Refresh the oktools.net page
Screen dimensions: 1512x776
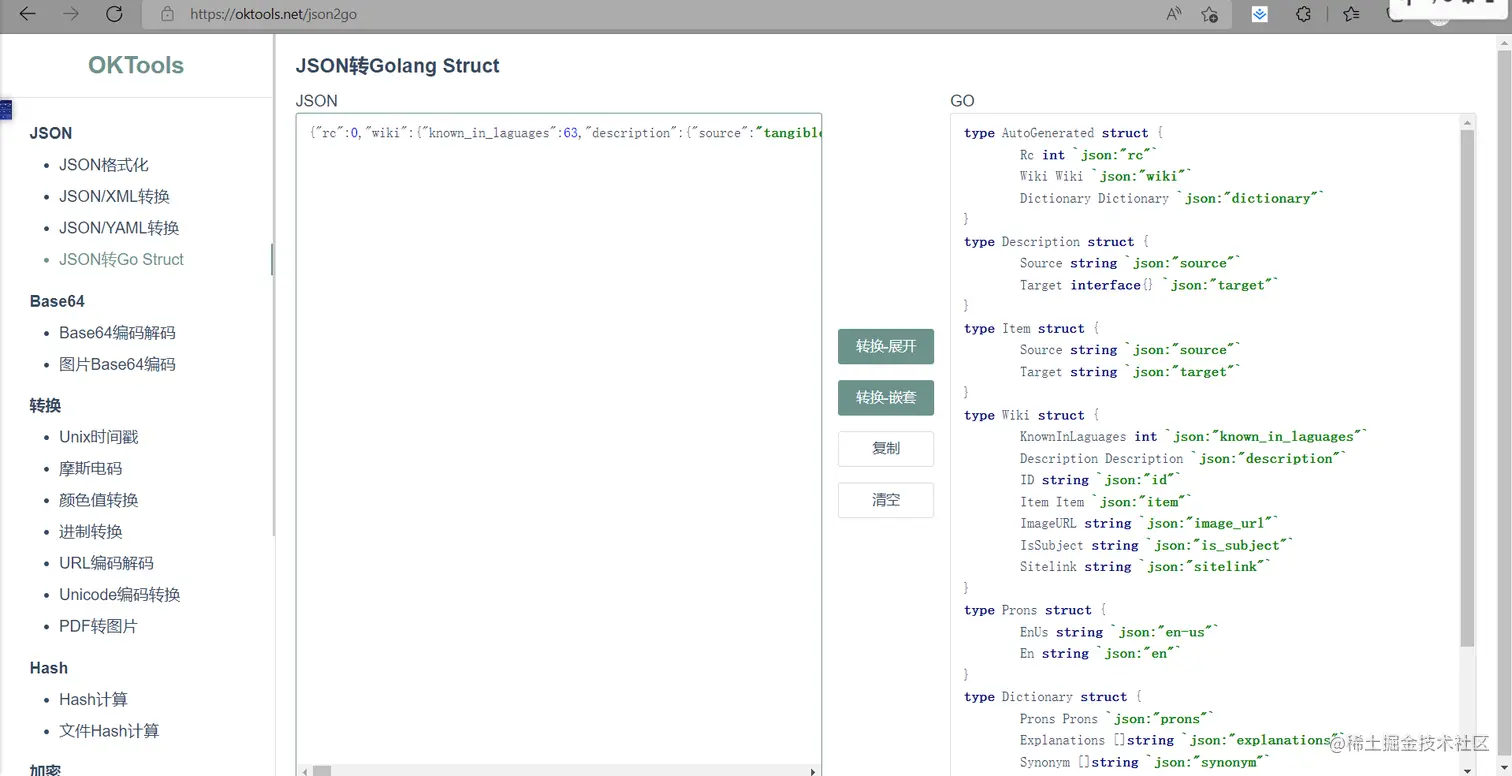pos(114,14)
